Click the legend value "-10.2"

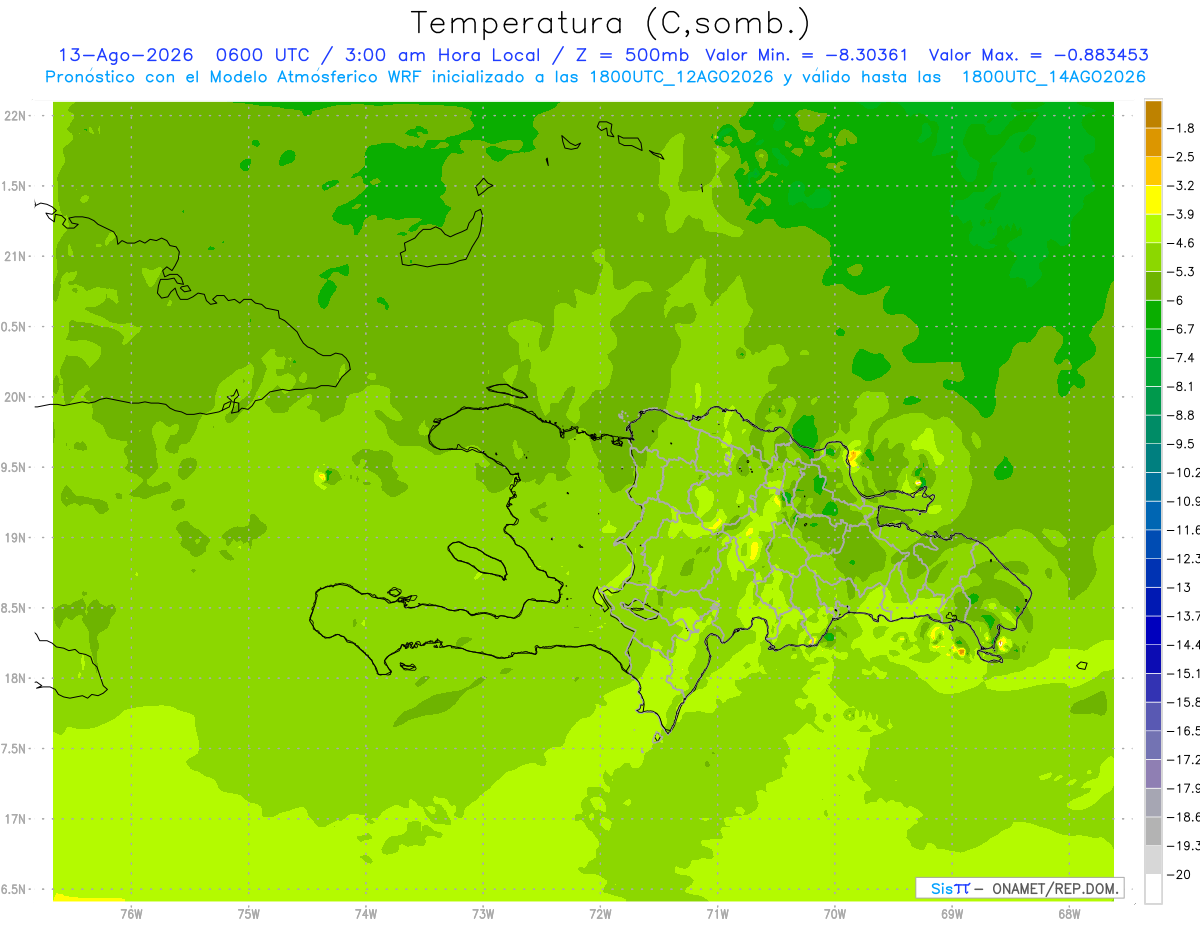tap(1186, 473)
